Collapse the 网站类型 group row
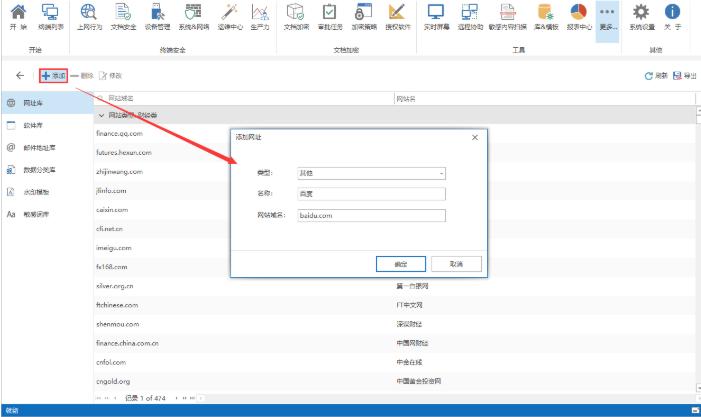701x417 pixels. click(x=100, y=115)
